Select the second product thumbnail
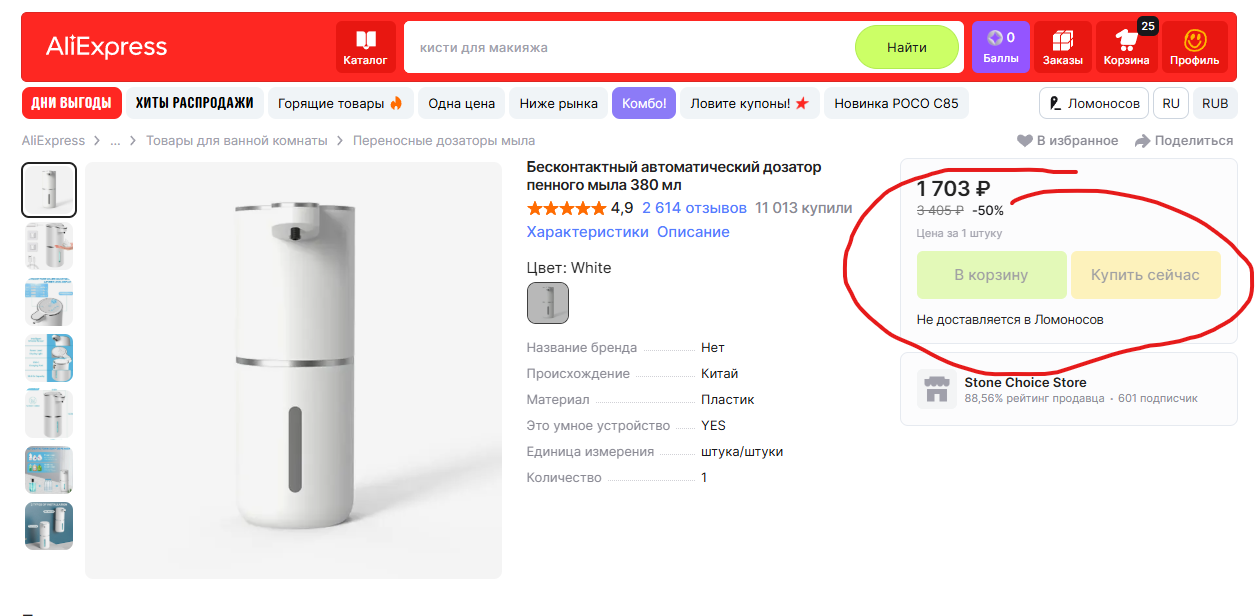Viewport: 1258px width, 616px height. (49, 246)
